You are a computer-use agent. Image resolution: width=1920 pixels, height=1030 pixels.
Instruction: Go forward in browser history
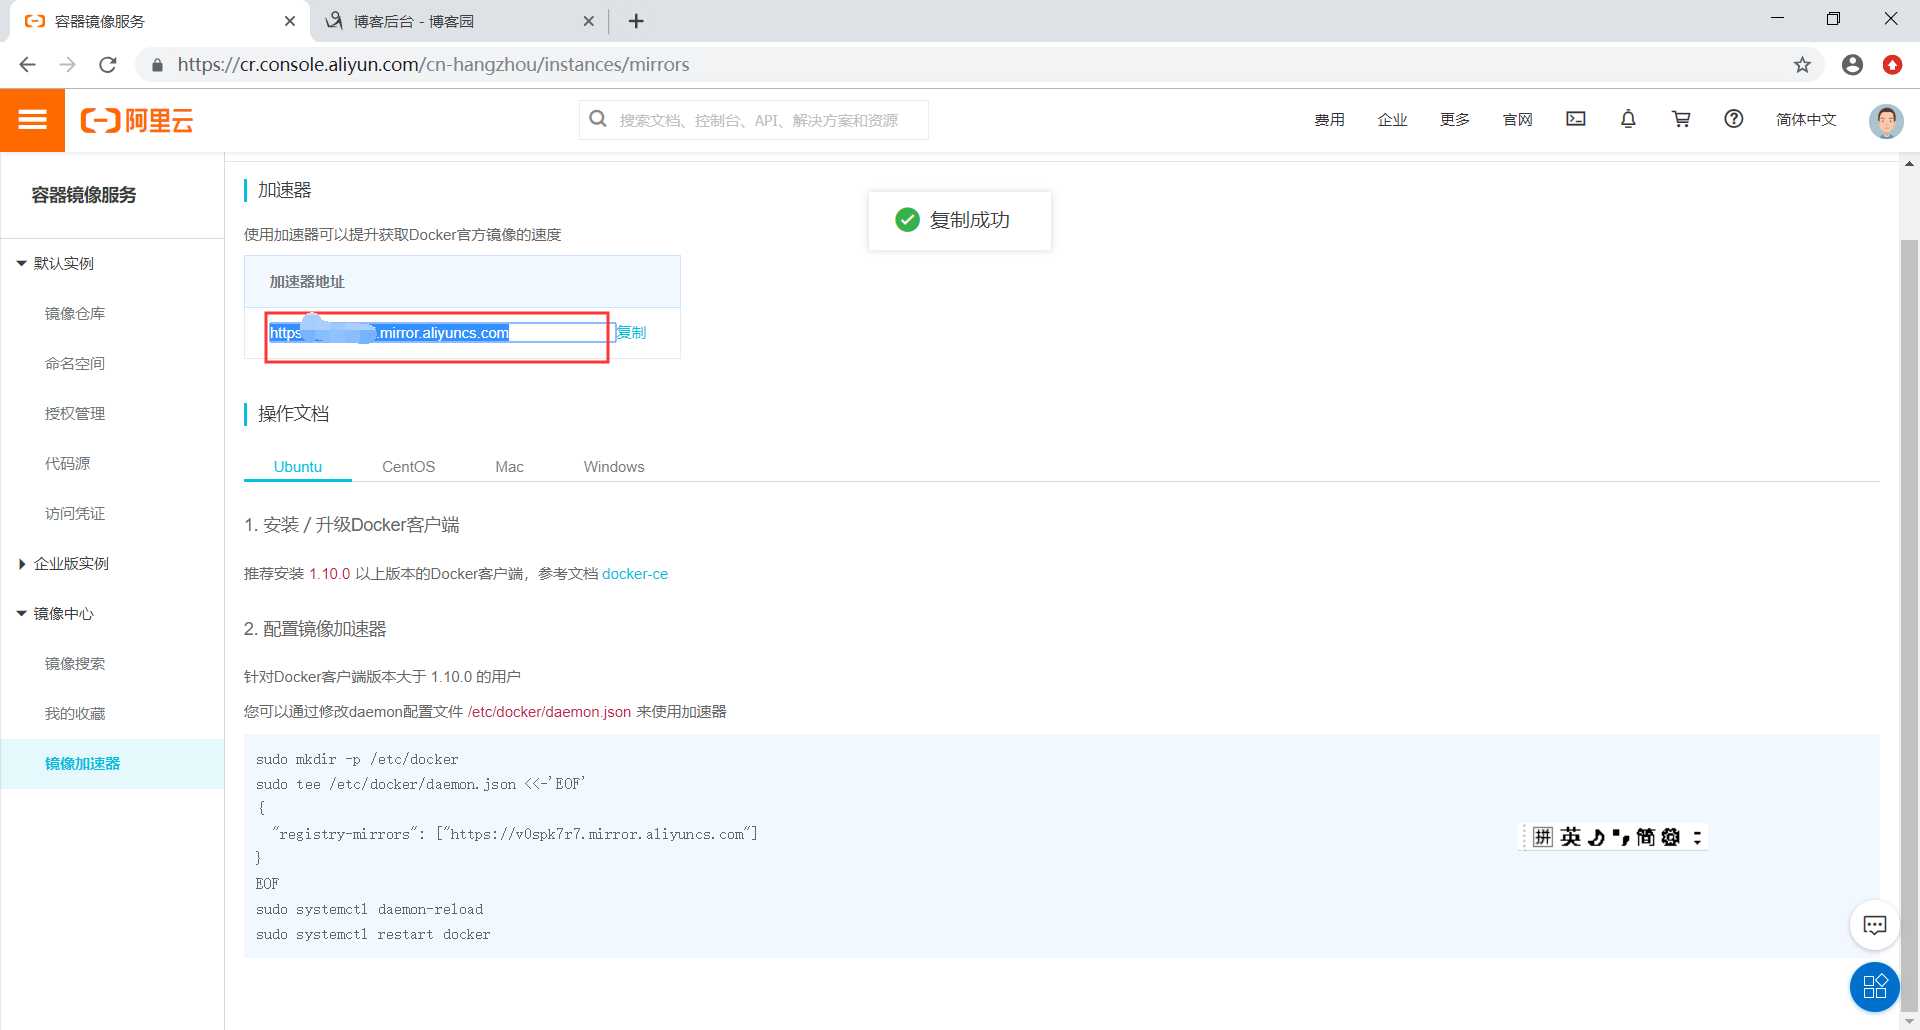click(x=67, y=65)
